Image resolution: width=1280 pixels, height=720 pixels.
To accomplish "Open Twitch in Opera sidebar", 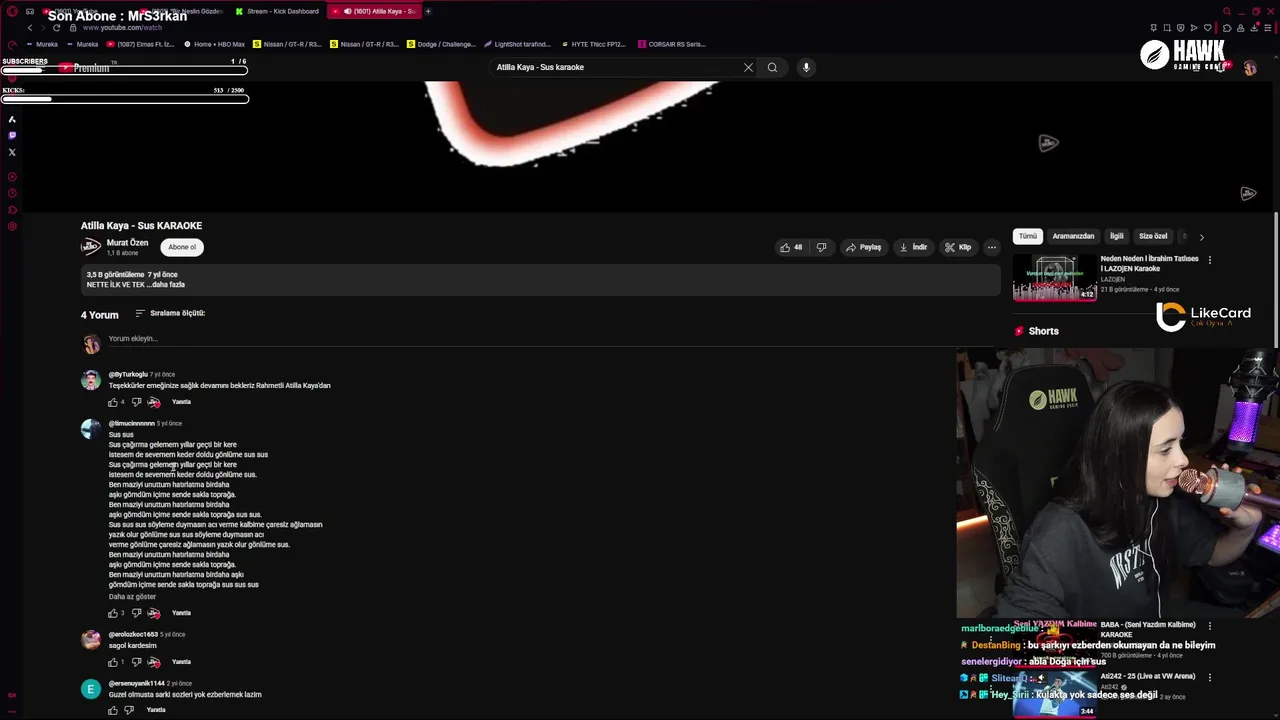I will pos(12,135).
